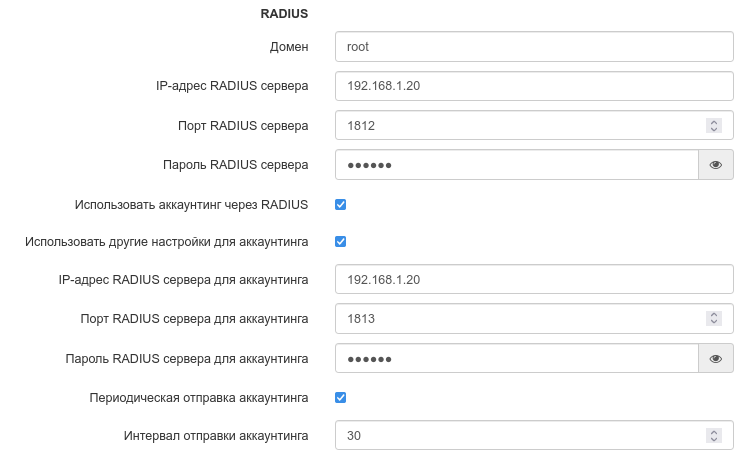Disable 'Периодическая отправка аккаунтинга' checkbox
This screenshot has width=753, height=460.
(341, 397)
